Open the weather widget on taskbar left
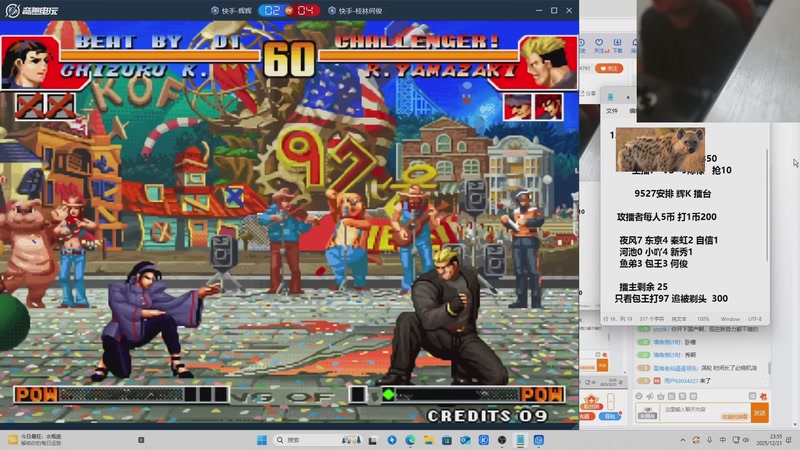The height and width of the screenshot is (450, 800). coord(36,440)
